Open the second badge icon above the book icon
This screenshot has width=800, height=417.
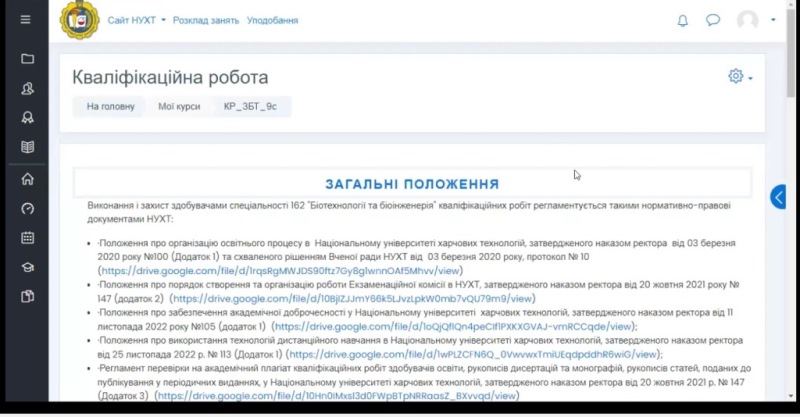pyautogui.click(x=28, y=117)
